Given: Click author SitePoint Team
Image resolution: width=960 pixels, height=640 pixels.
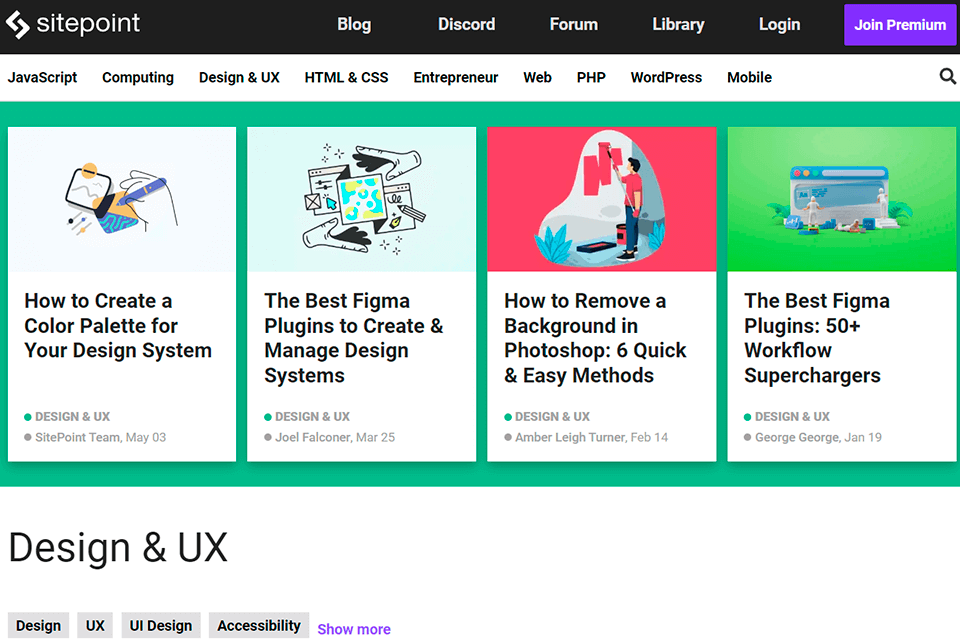Looking at the screenshot, I should 77,437.
